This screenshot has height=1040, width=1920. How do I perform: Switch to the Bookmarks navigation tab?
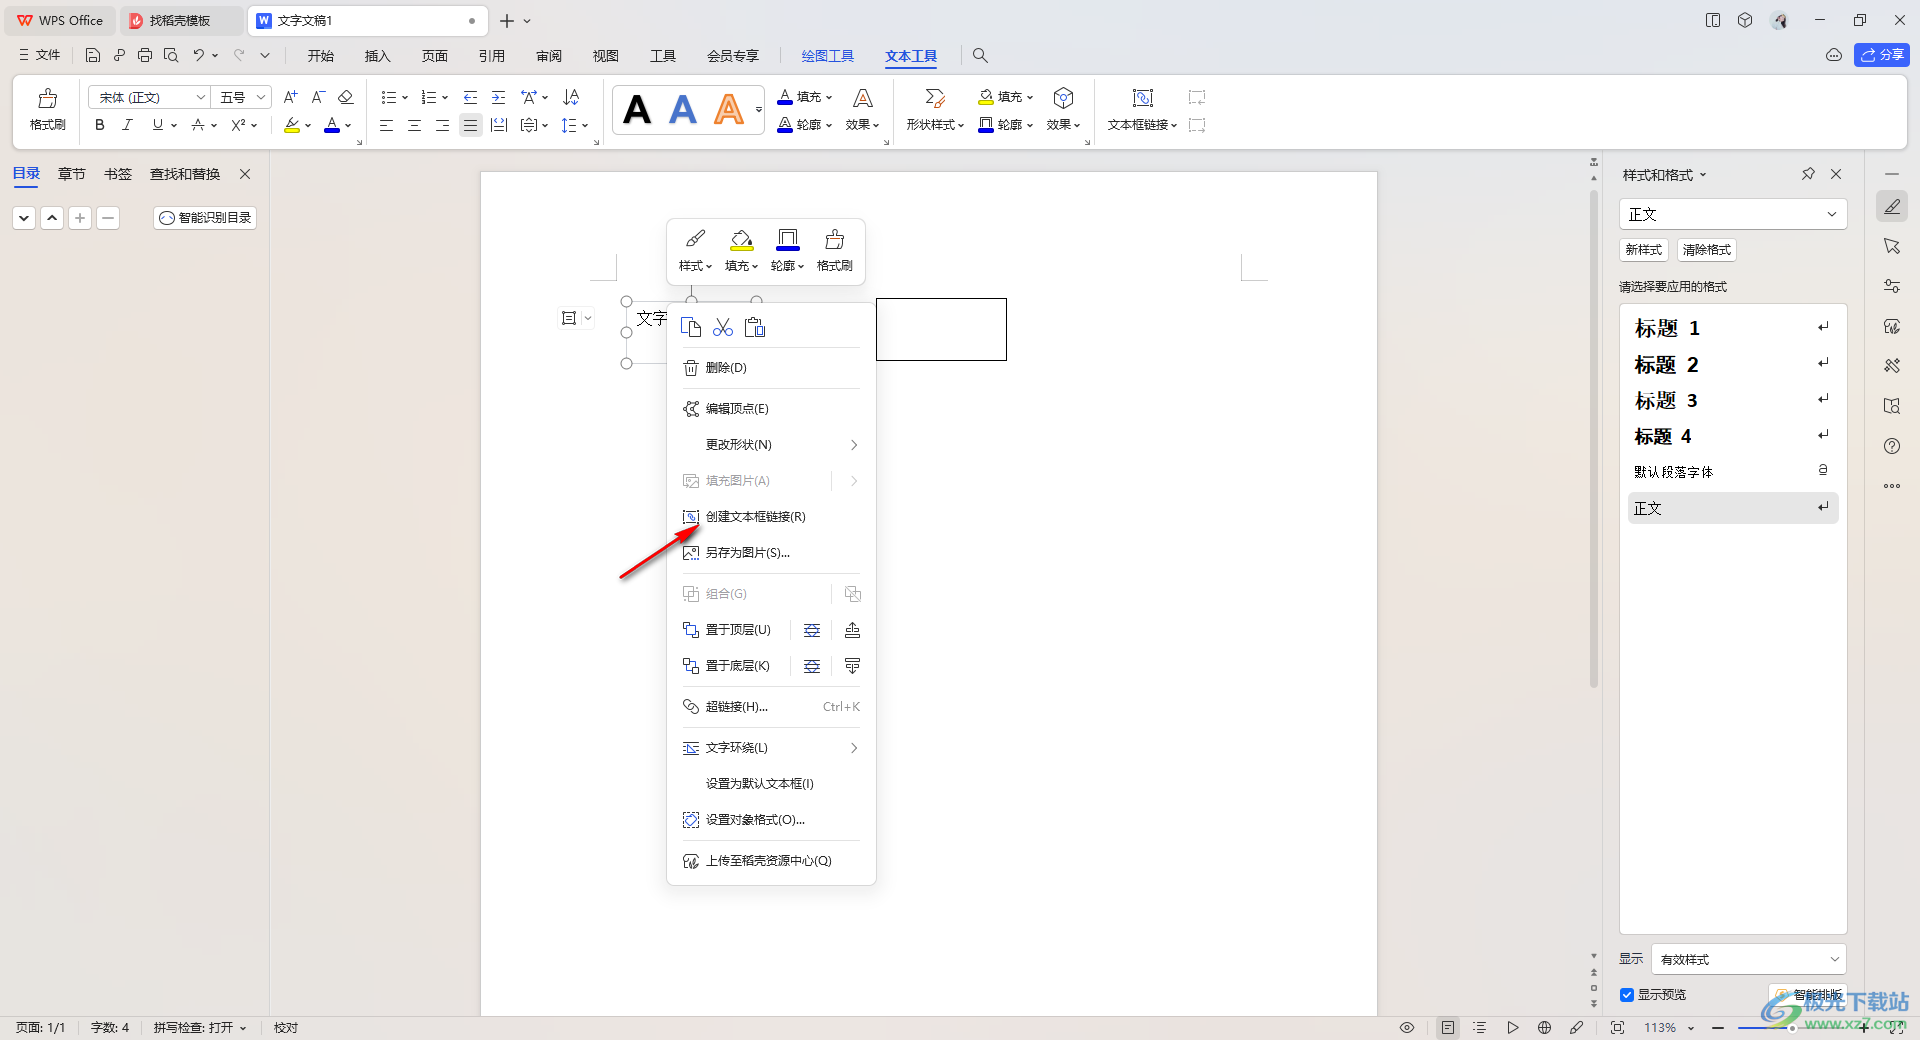(x=118, y=174)
